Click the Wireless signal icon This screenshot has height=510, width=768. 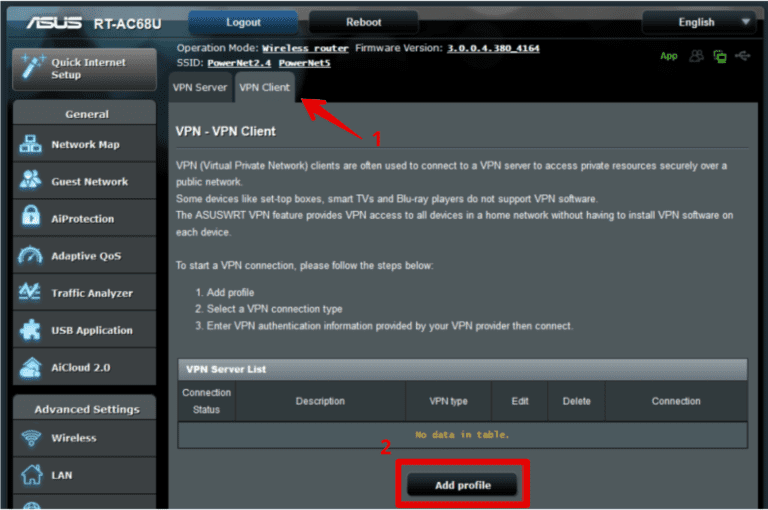(x=31, y=437)
